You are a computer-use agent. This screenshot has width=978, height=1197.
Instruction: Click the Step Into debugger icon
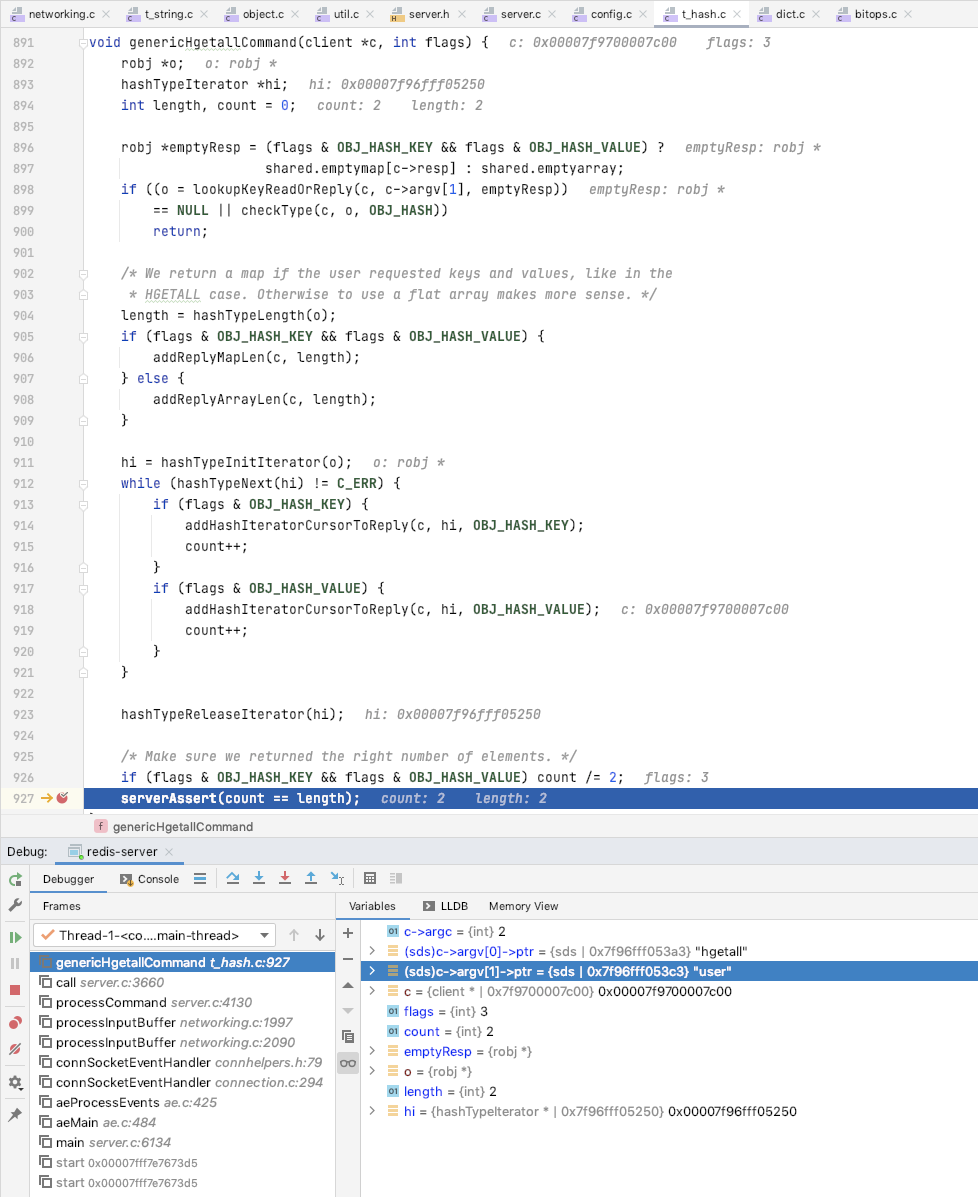259,879
